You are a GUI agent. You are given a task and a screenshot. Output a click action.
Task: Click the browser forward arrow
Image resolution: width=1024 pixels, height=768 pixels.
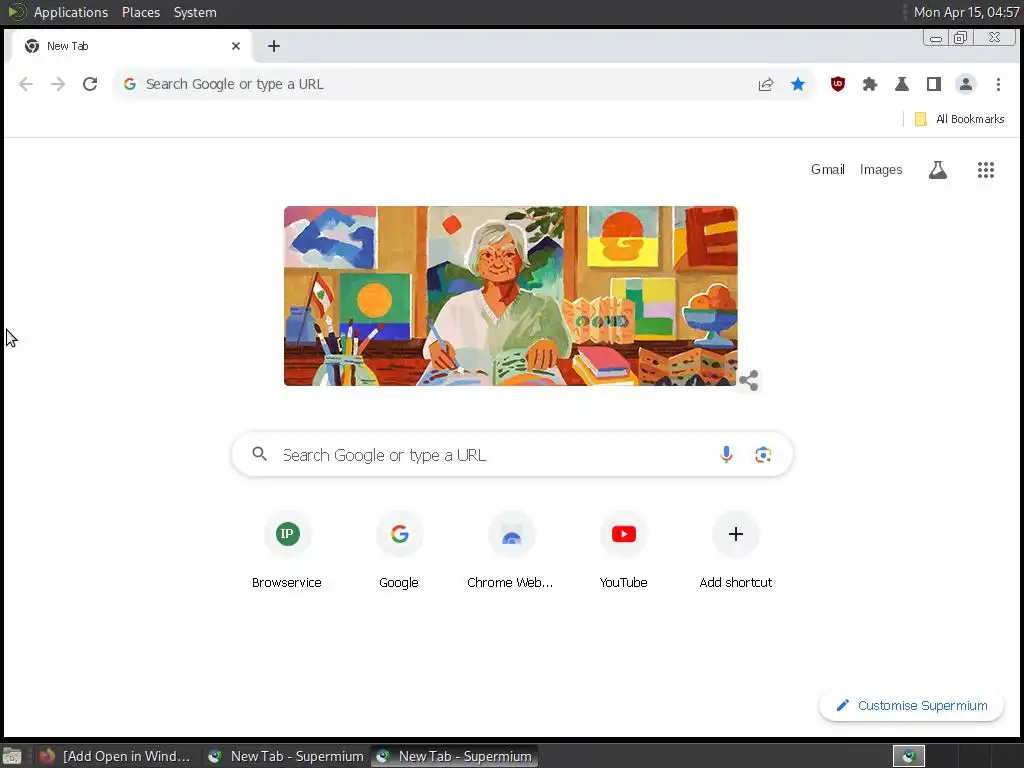coord(57,84)
